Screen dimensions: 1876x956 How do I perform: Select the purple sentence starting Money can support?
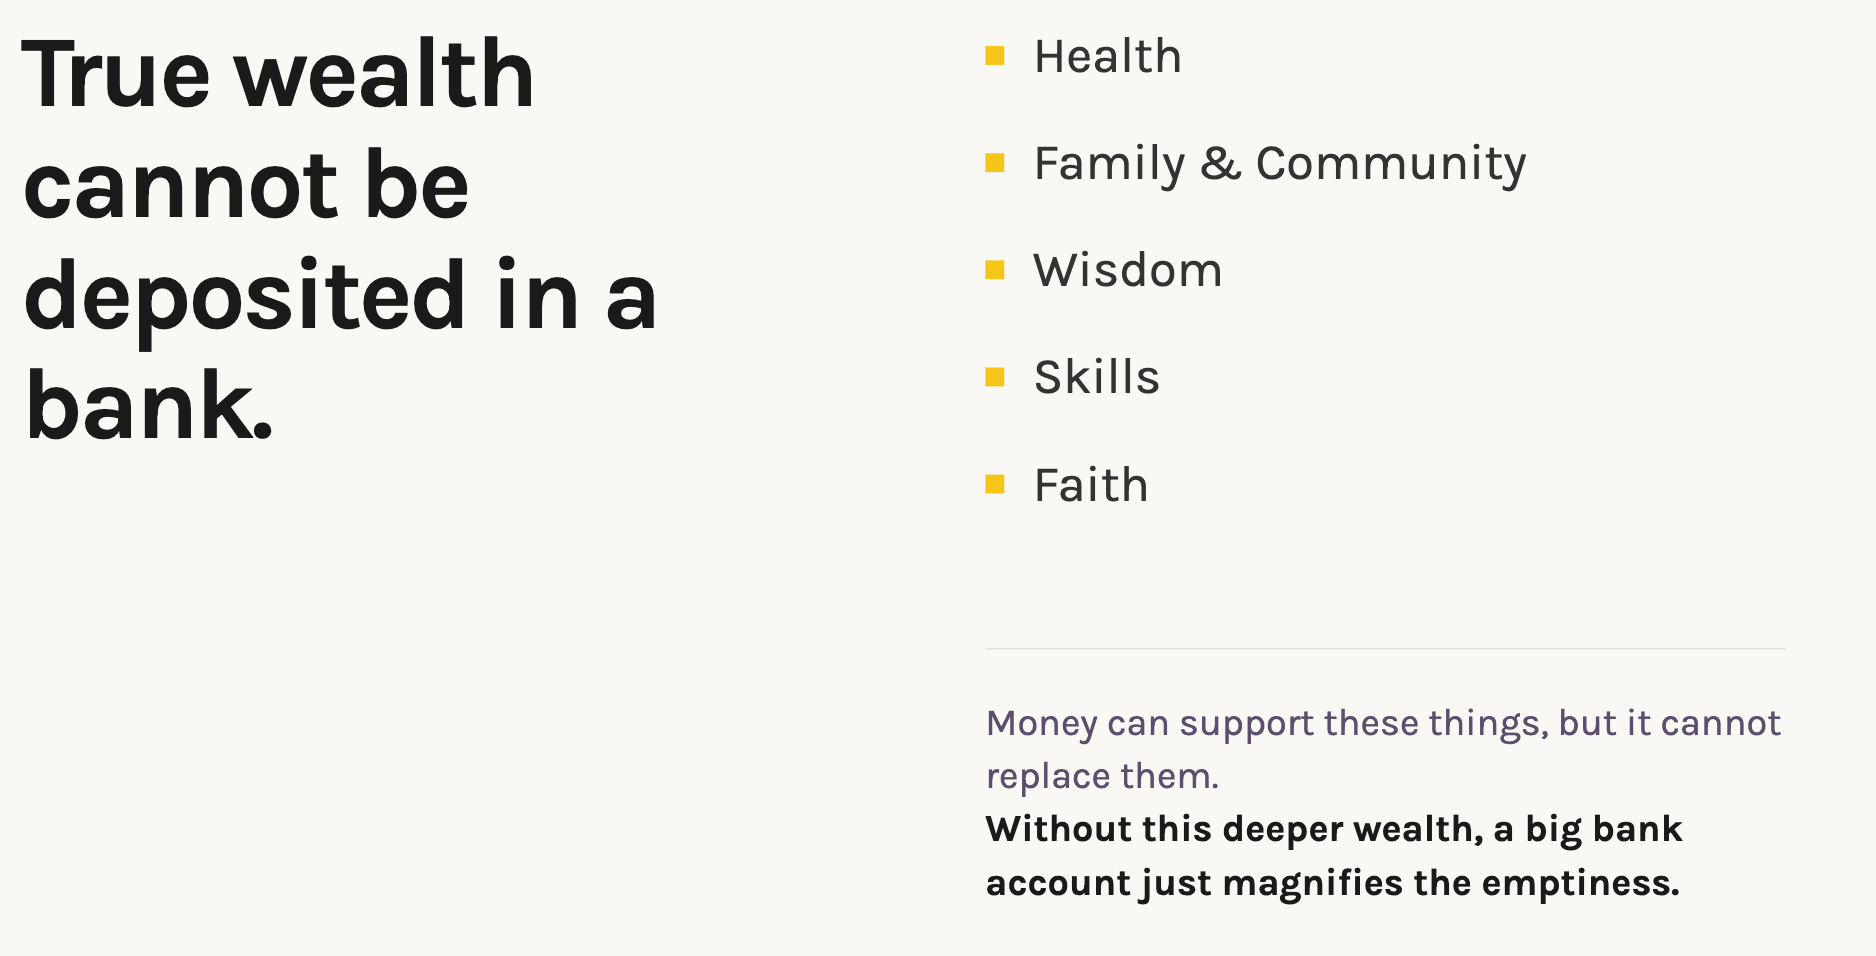[1384, 749]
